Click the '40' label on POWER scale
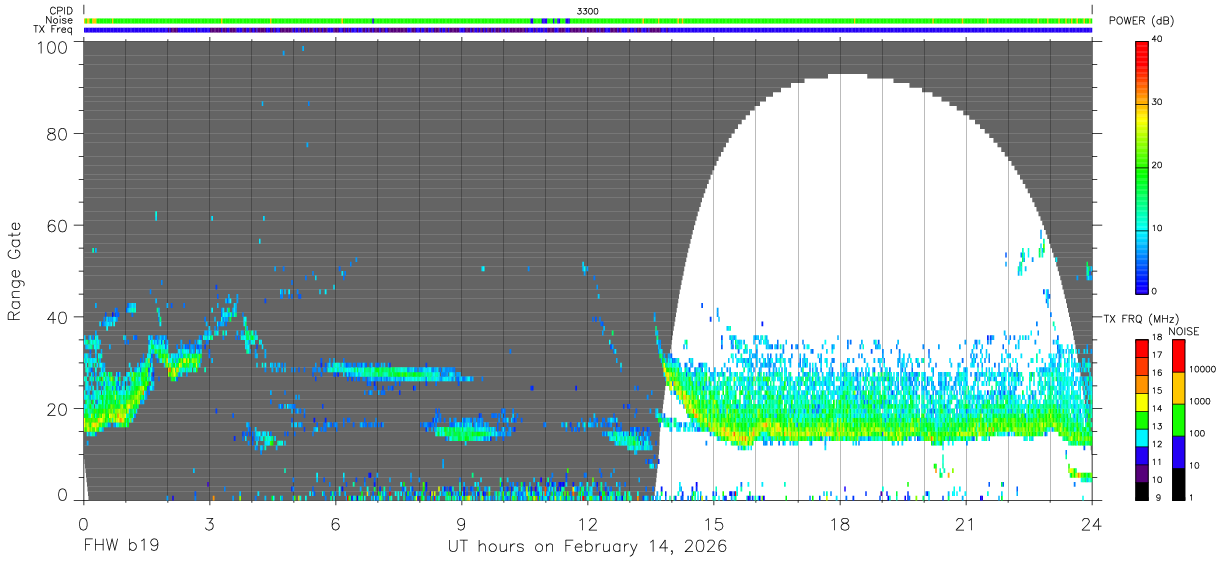Screen dimensions: 1228x567 tap(1158, 40)
